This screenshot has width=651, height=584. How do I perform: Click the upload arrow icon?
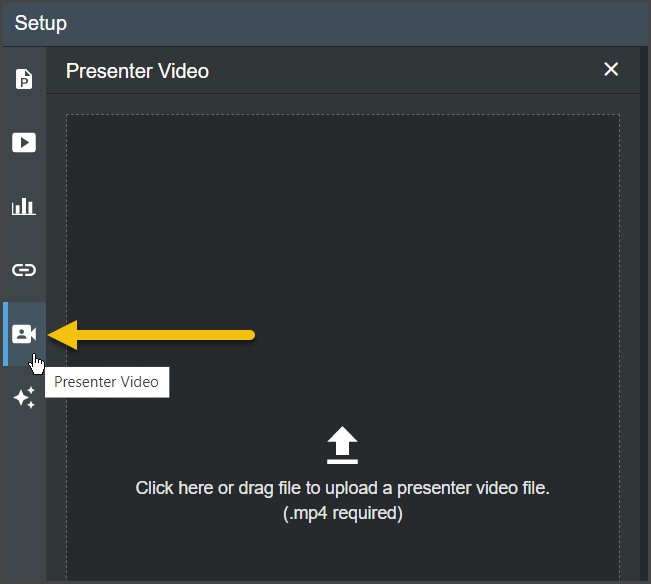point(342,445)
